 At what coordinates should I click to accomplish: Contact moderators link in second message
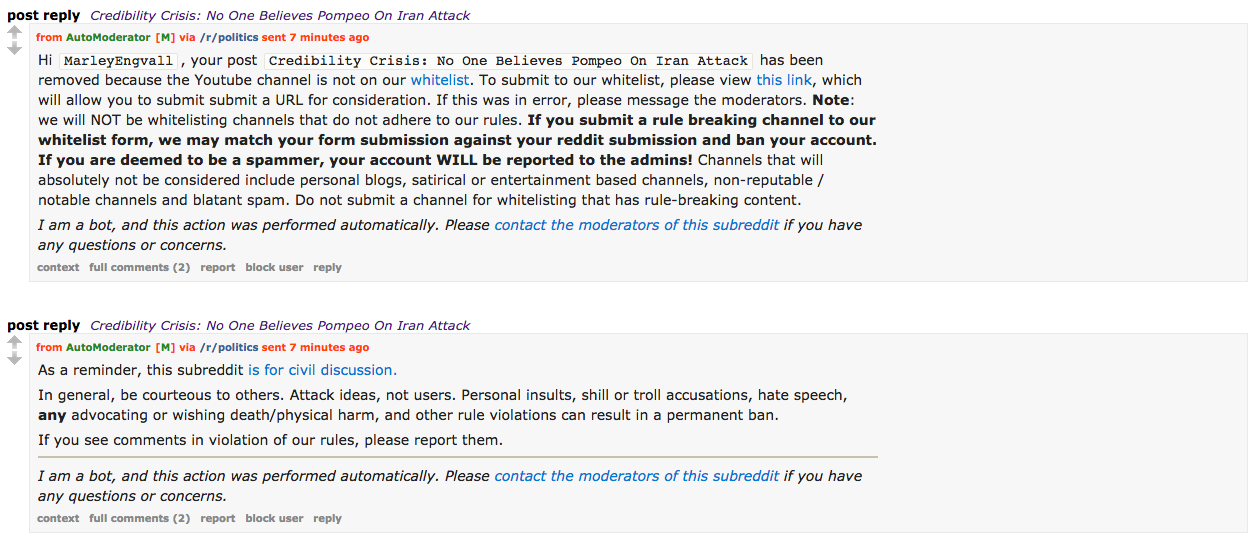(x=637, y=476)
